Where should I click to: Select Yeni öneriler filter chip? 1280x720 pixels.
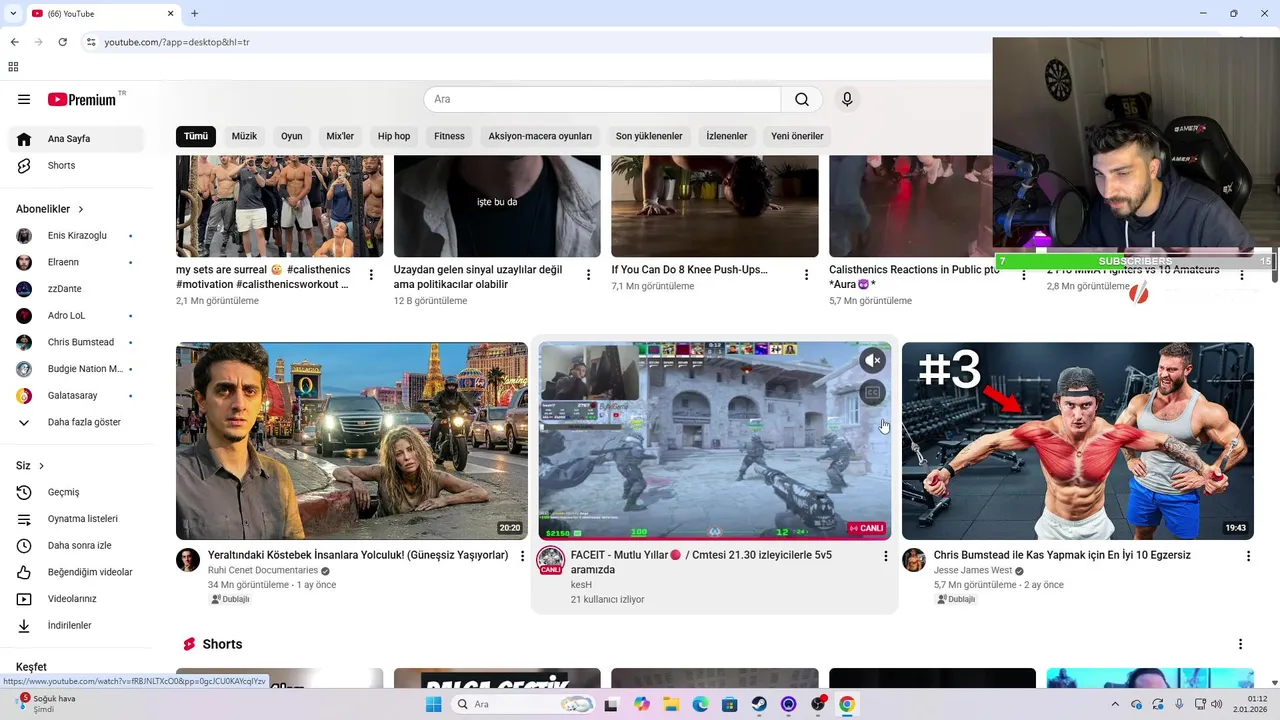797,136
